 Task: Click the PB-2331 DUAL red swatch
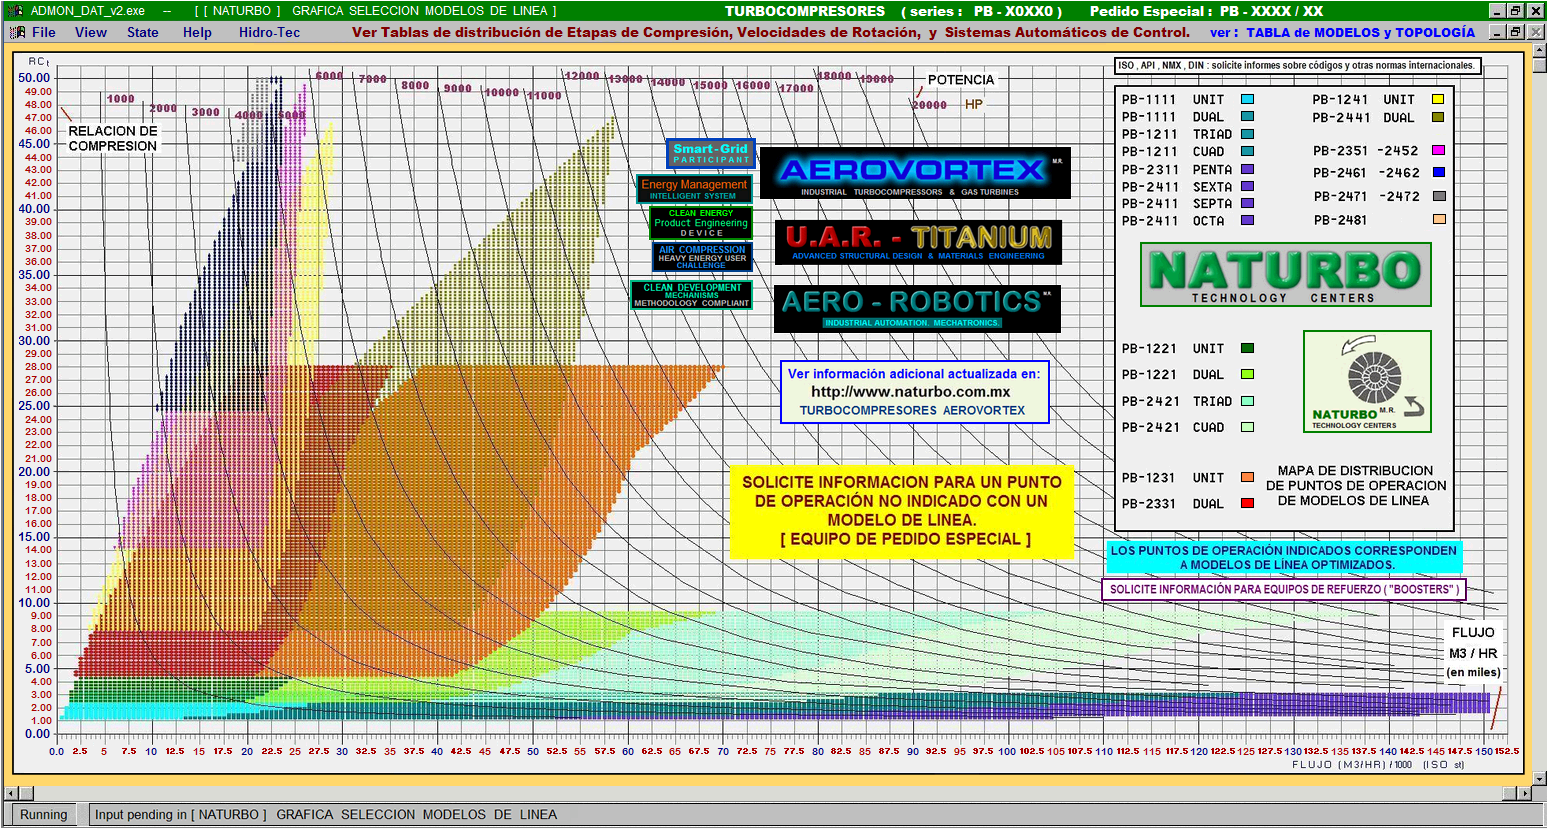(x=1247, y=503)
